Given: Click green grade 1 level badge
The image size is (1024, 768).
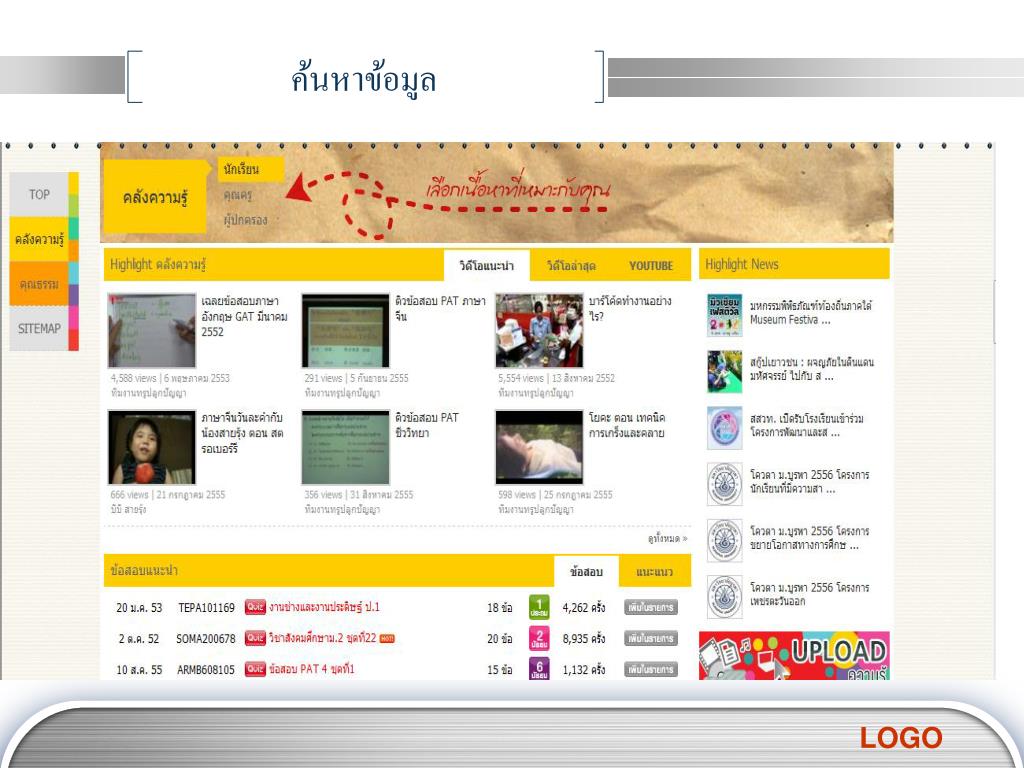Looking at the screenshot, I should point(539,607).
